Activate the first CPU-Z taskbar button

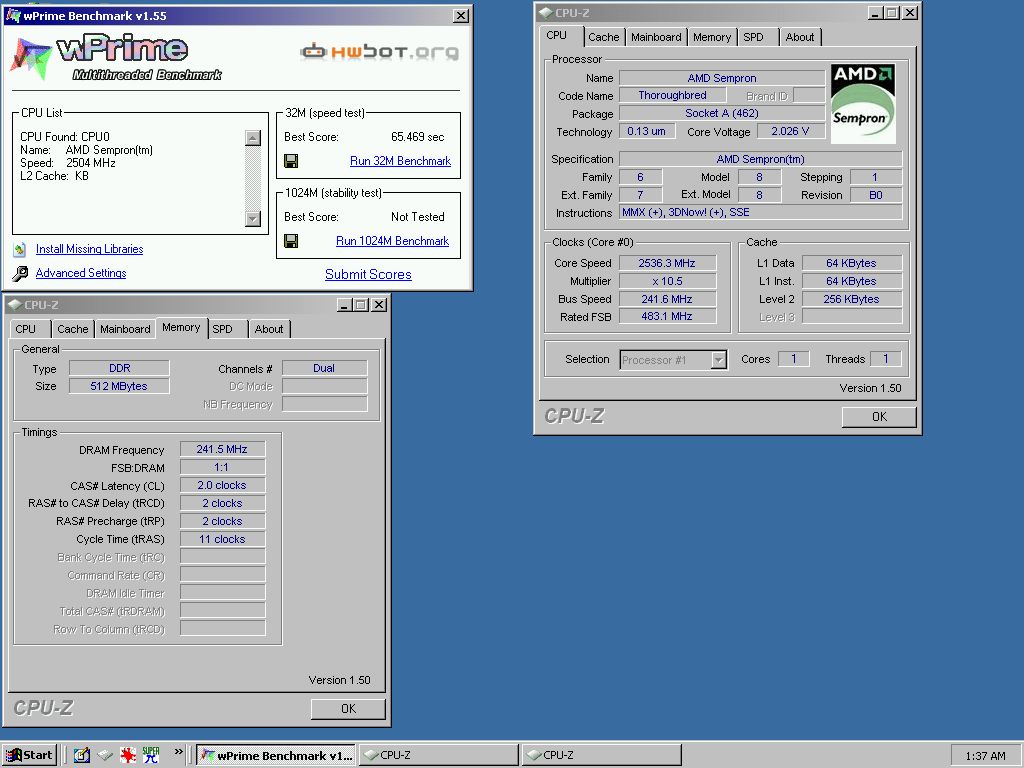tap(439, 755)
